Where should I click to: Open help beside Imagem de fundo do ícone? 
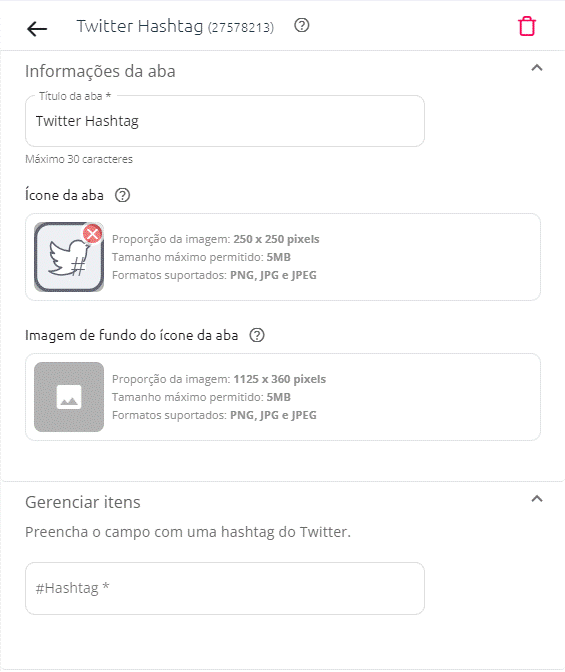tap(257, 335)
